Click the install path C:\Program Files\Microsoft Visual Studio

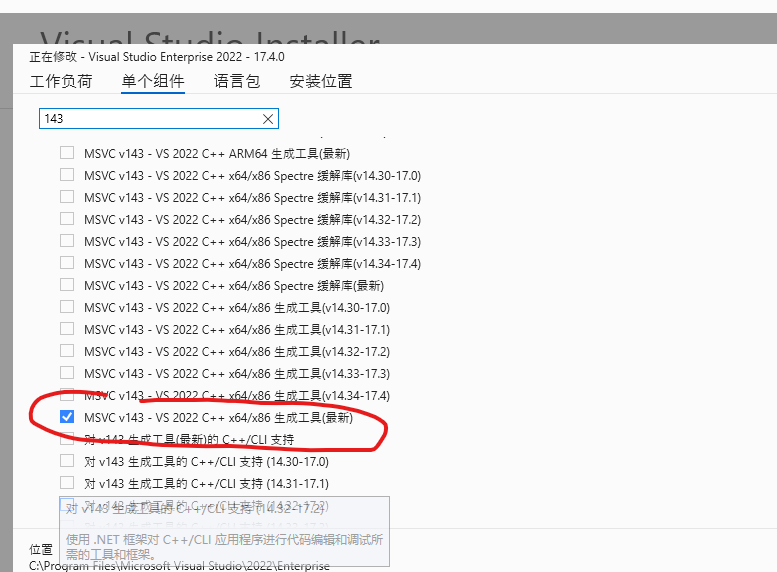click(179, 566)
